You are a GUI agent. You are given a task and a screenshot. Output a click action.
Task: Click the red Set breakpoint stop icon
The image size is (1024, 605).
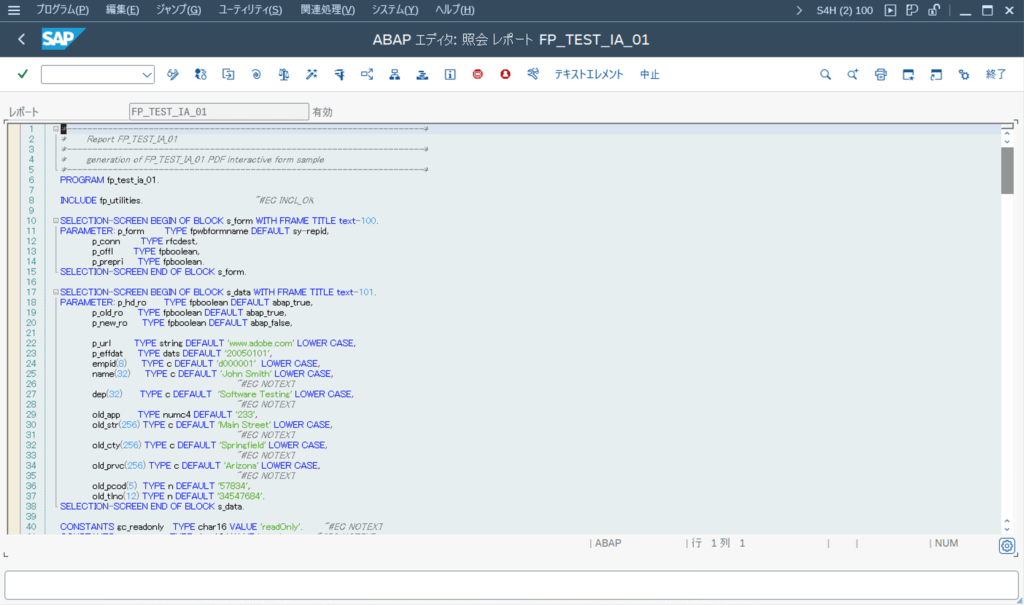tap(478, 74)
